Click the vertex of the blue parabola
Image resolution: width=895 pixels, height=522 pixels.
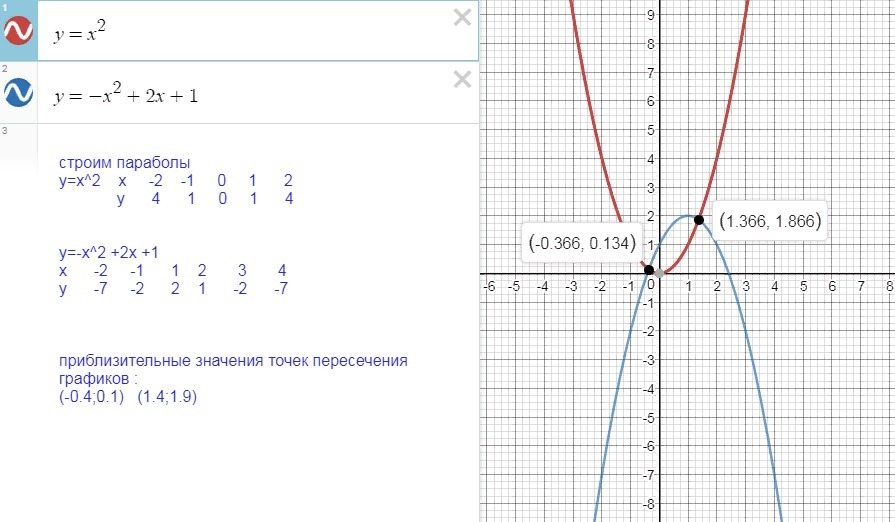(687, 216)
